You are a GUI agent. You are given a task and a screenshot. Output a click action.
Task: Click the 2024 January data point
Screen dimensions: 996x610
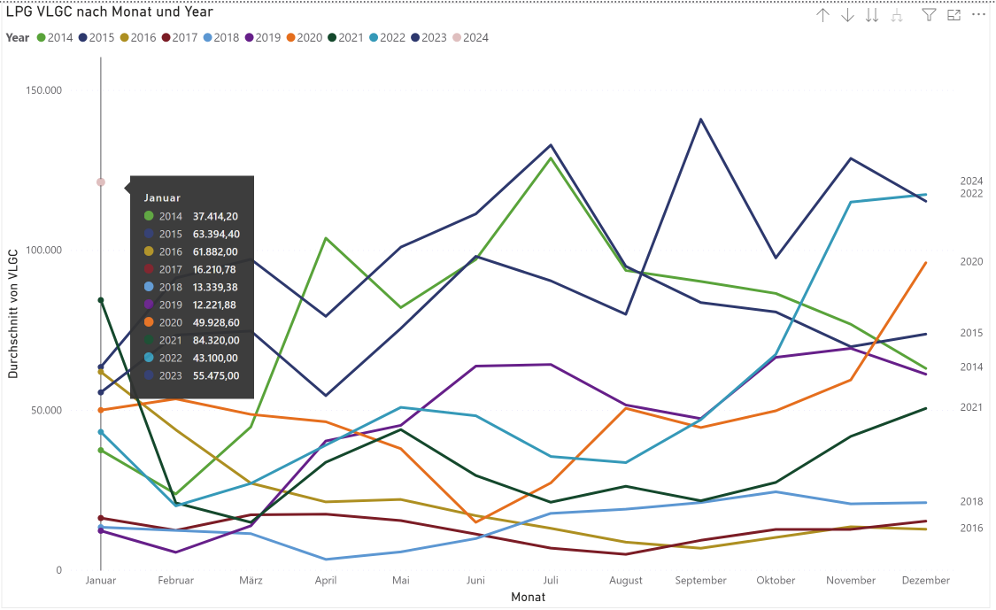(100, 182)
